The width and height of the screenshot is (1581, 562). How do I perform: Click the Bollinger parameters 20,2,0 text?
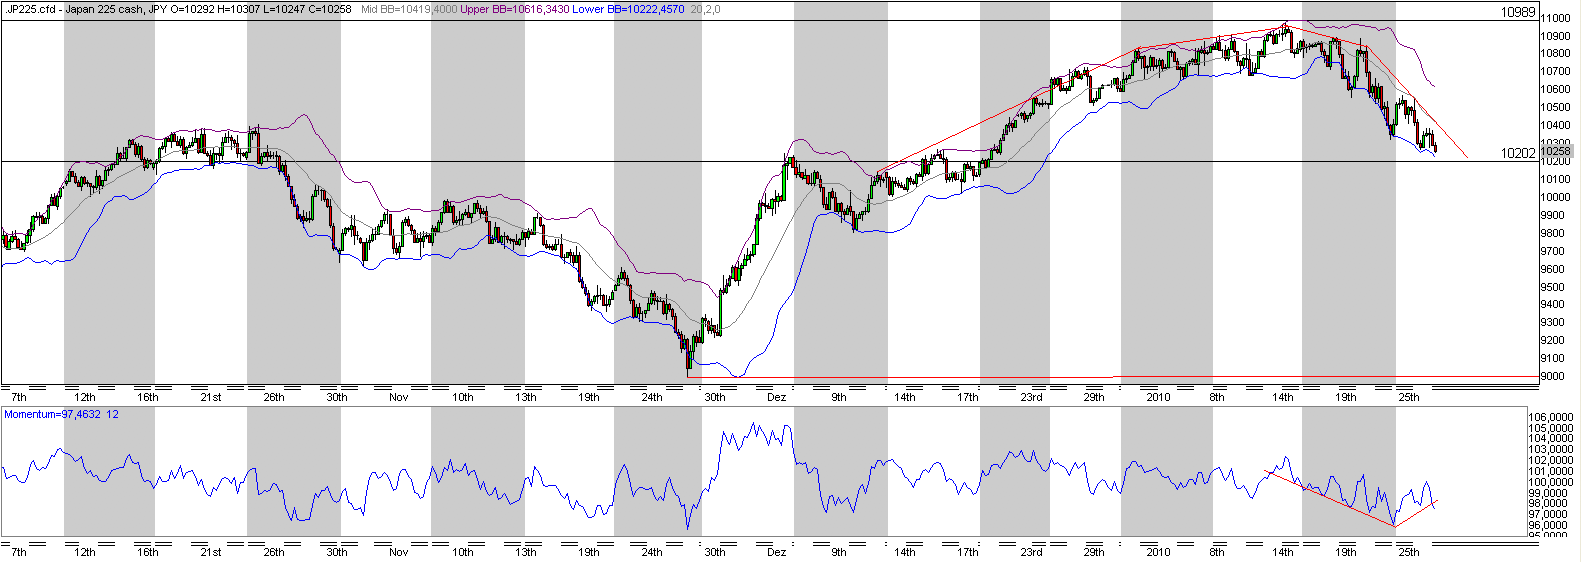[x=705, y=9]
